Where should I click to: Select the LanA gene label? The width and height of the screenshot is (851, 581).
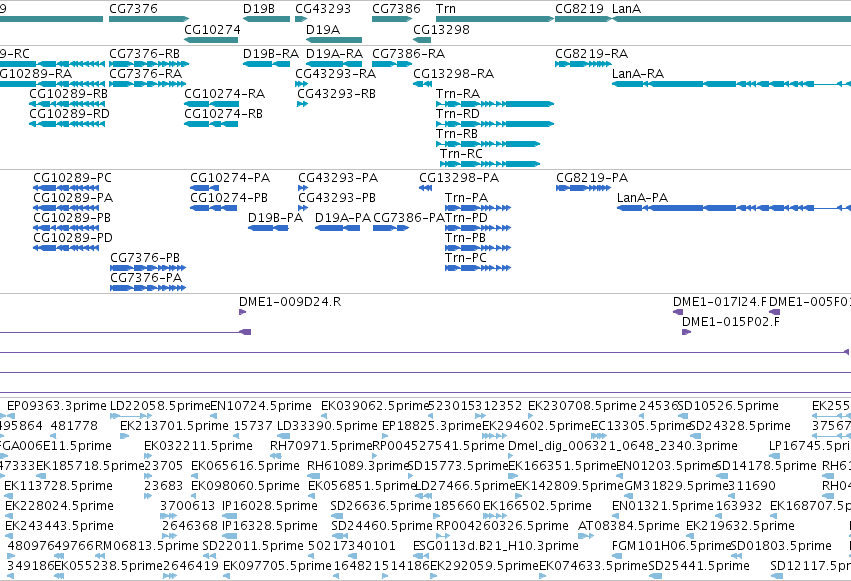(x=626, y=9)
